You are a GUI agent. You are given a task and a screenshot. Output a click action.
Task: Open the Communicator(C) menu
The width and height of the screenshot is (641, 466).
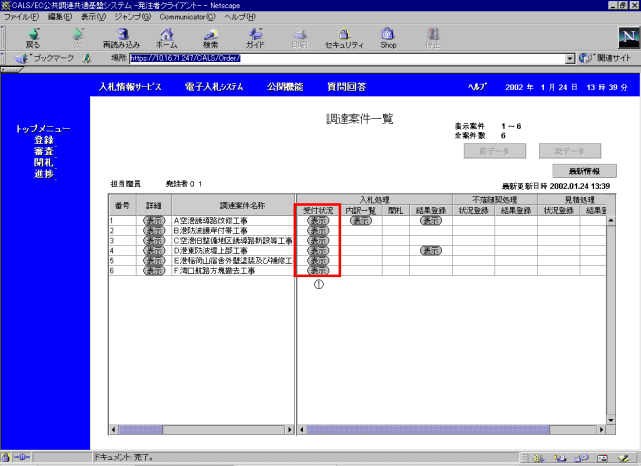pos(187,17)
